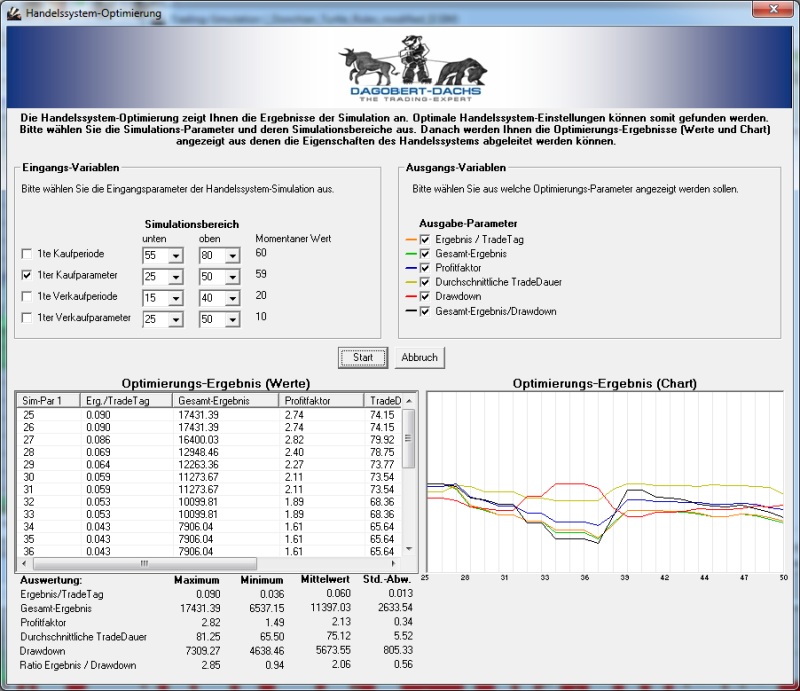Click Profitfaktor value 2.27
Screen dimensions: 800x691
point(294,465)
